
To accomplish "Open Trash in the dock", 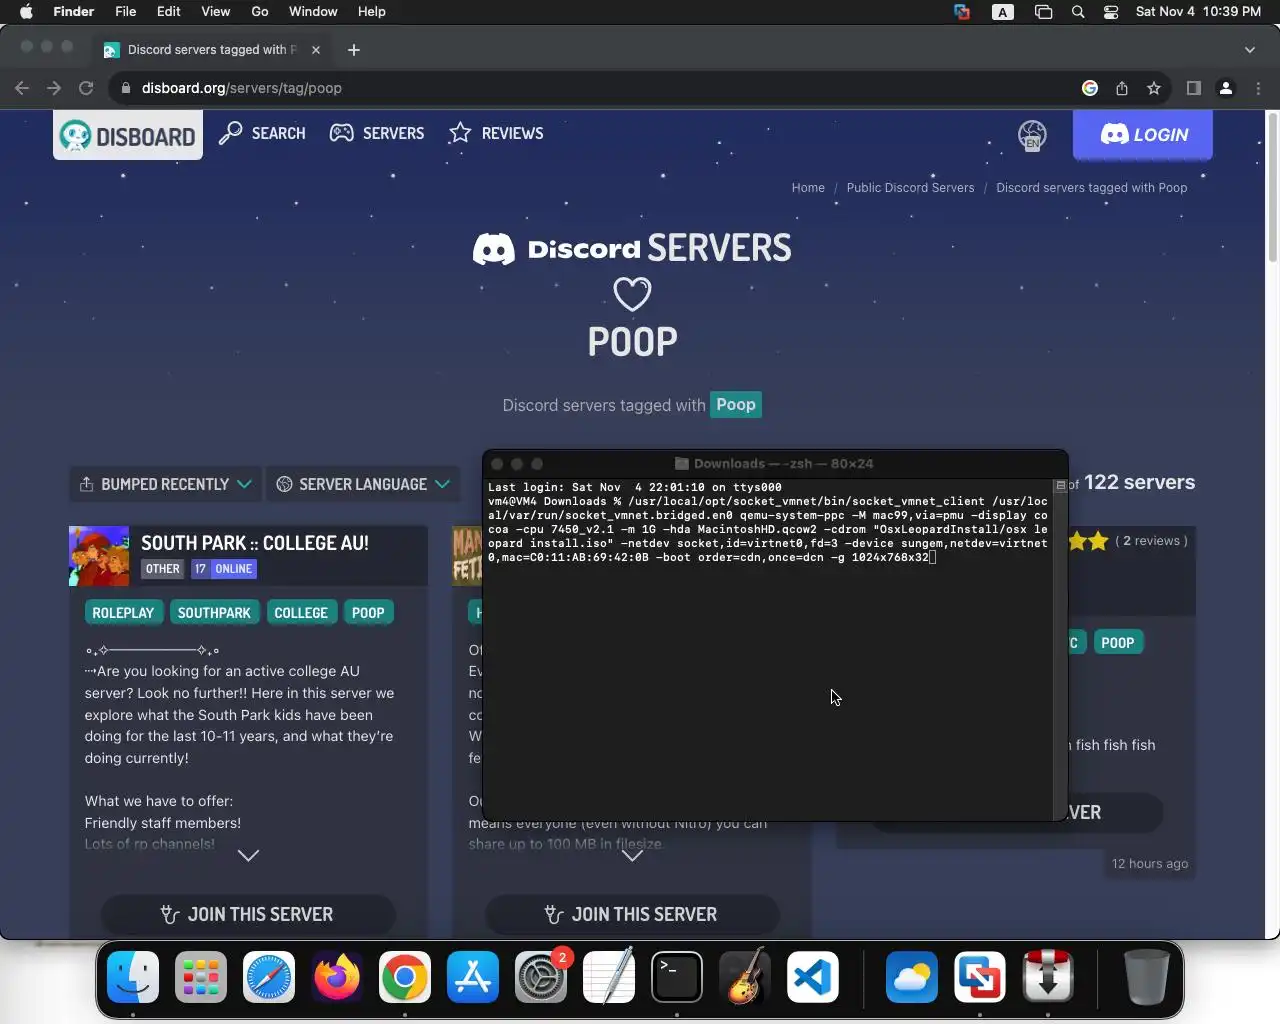I will (x=1146, y=977).
